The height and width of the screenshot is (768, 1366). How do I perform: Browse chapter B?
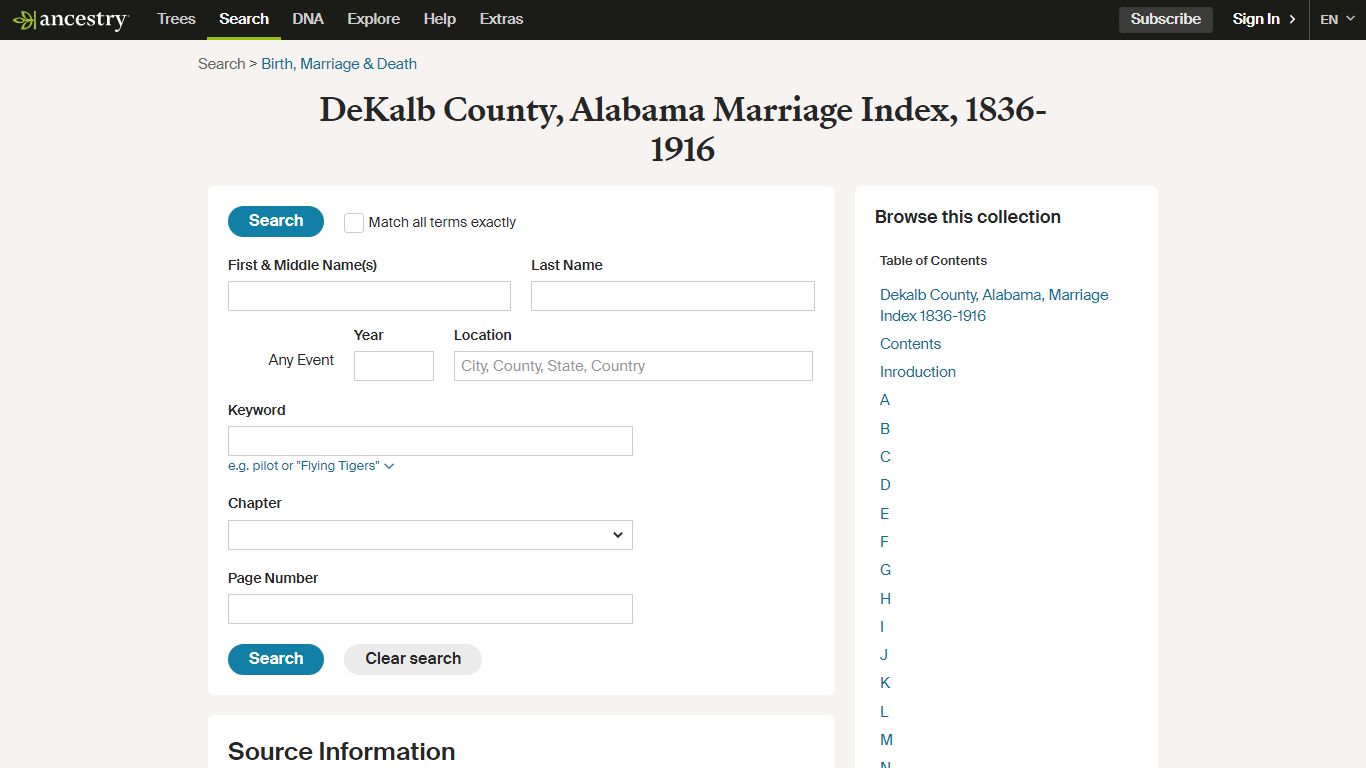pyautogui.click(x=885, y=429)
